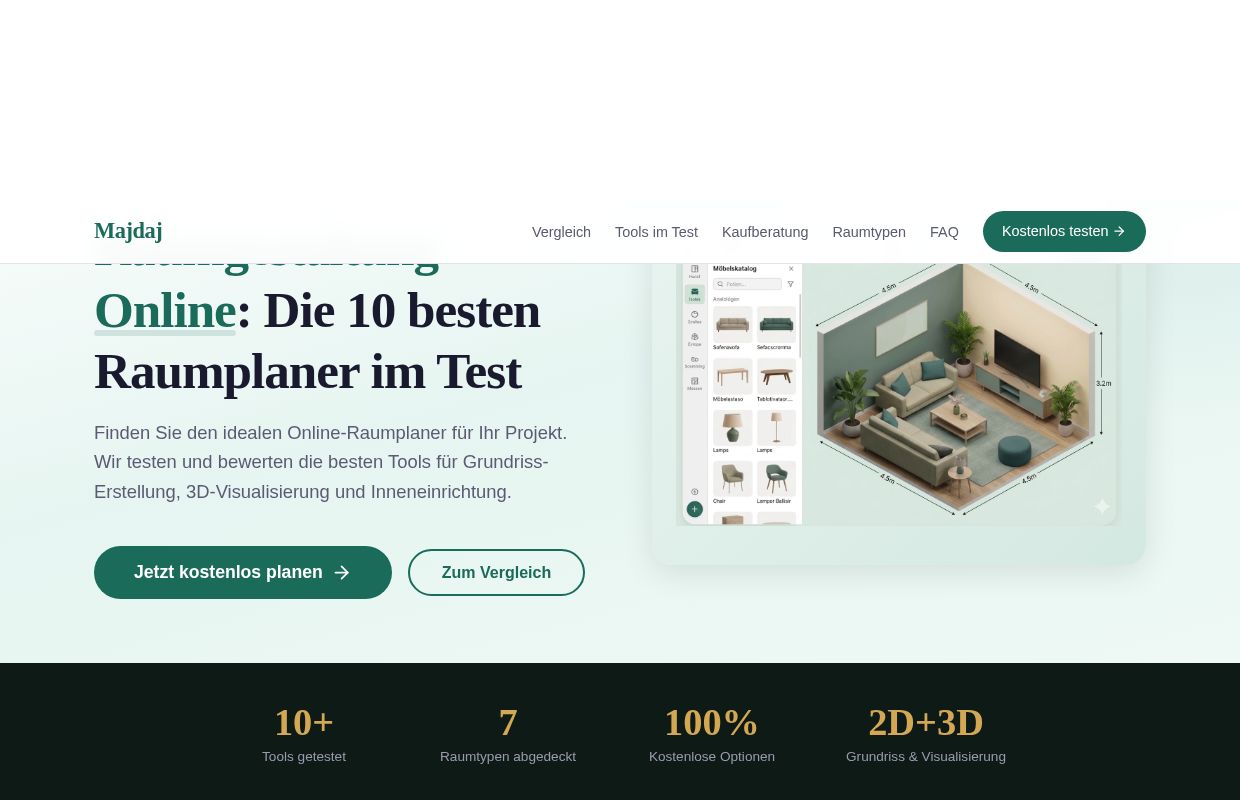Click the '100%' statistic

pyautogui.click(x=712, y=722)
